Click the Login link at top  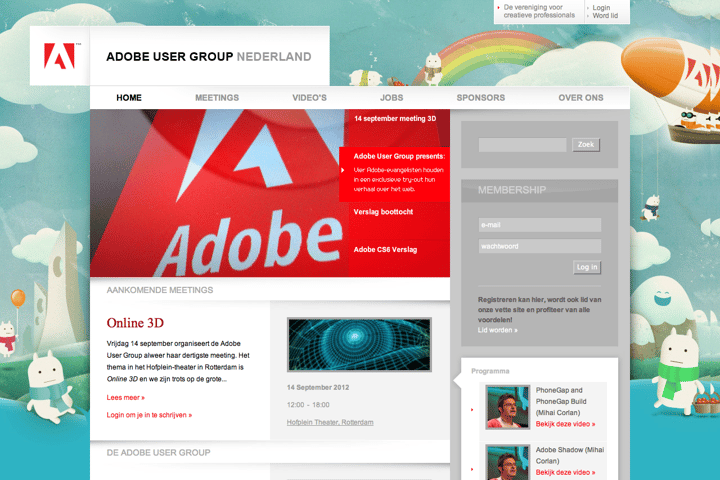click(x=601, y=8)
